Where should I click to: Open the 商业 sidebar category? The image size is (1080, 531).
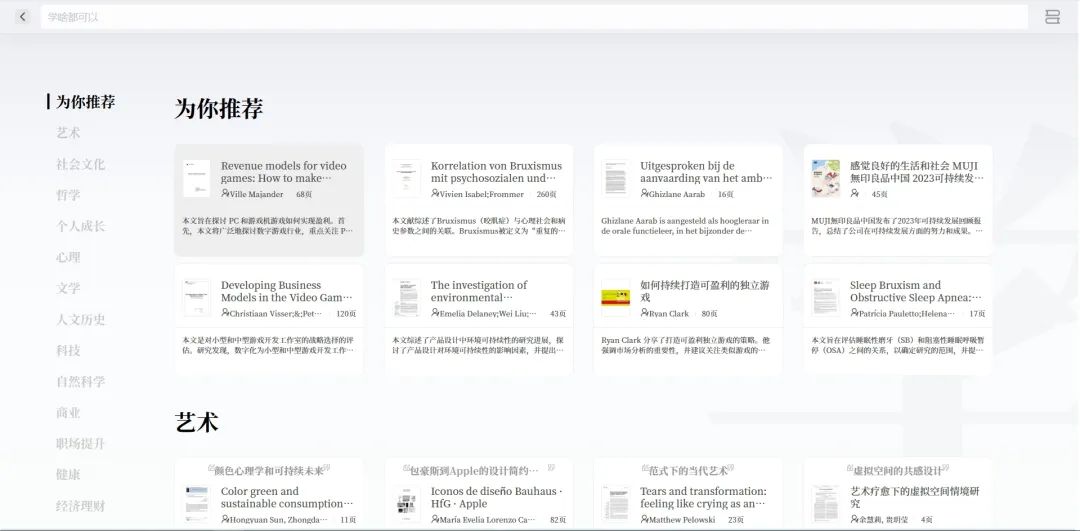pyautogui.click(x=68, y=413)
